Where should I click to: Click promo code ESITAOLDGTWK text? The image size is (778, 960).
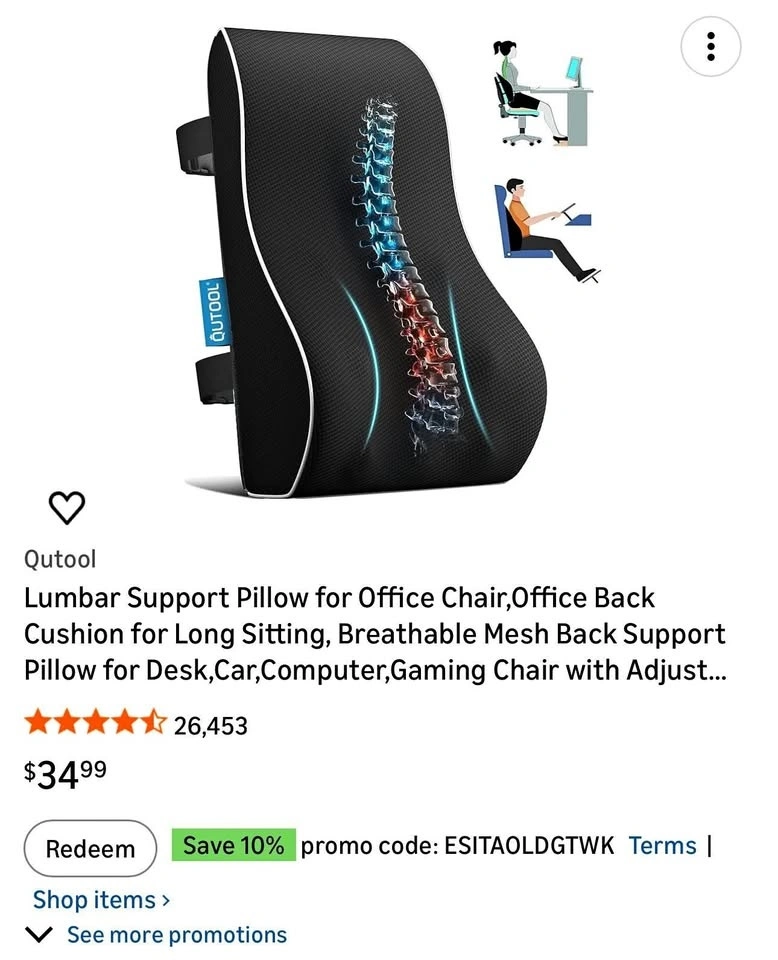tap(457, 846)
